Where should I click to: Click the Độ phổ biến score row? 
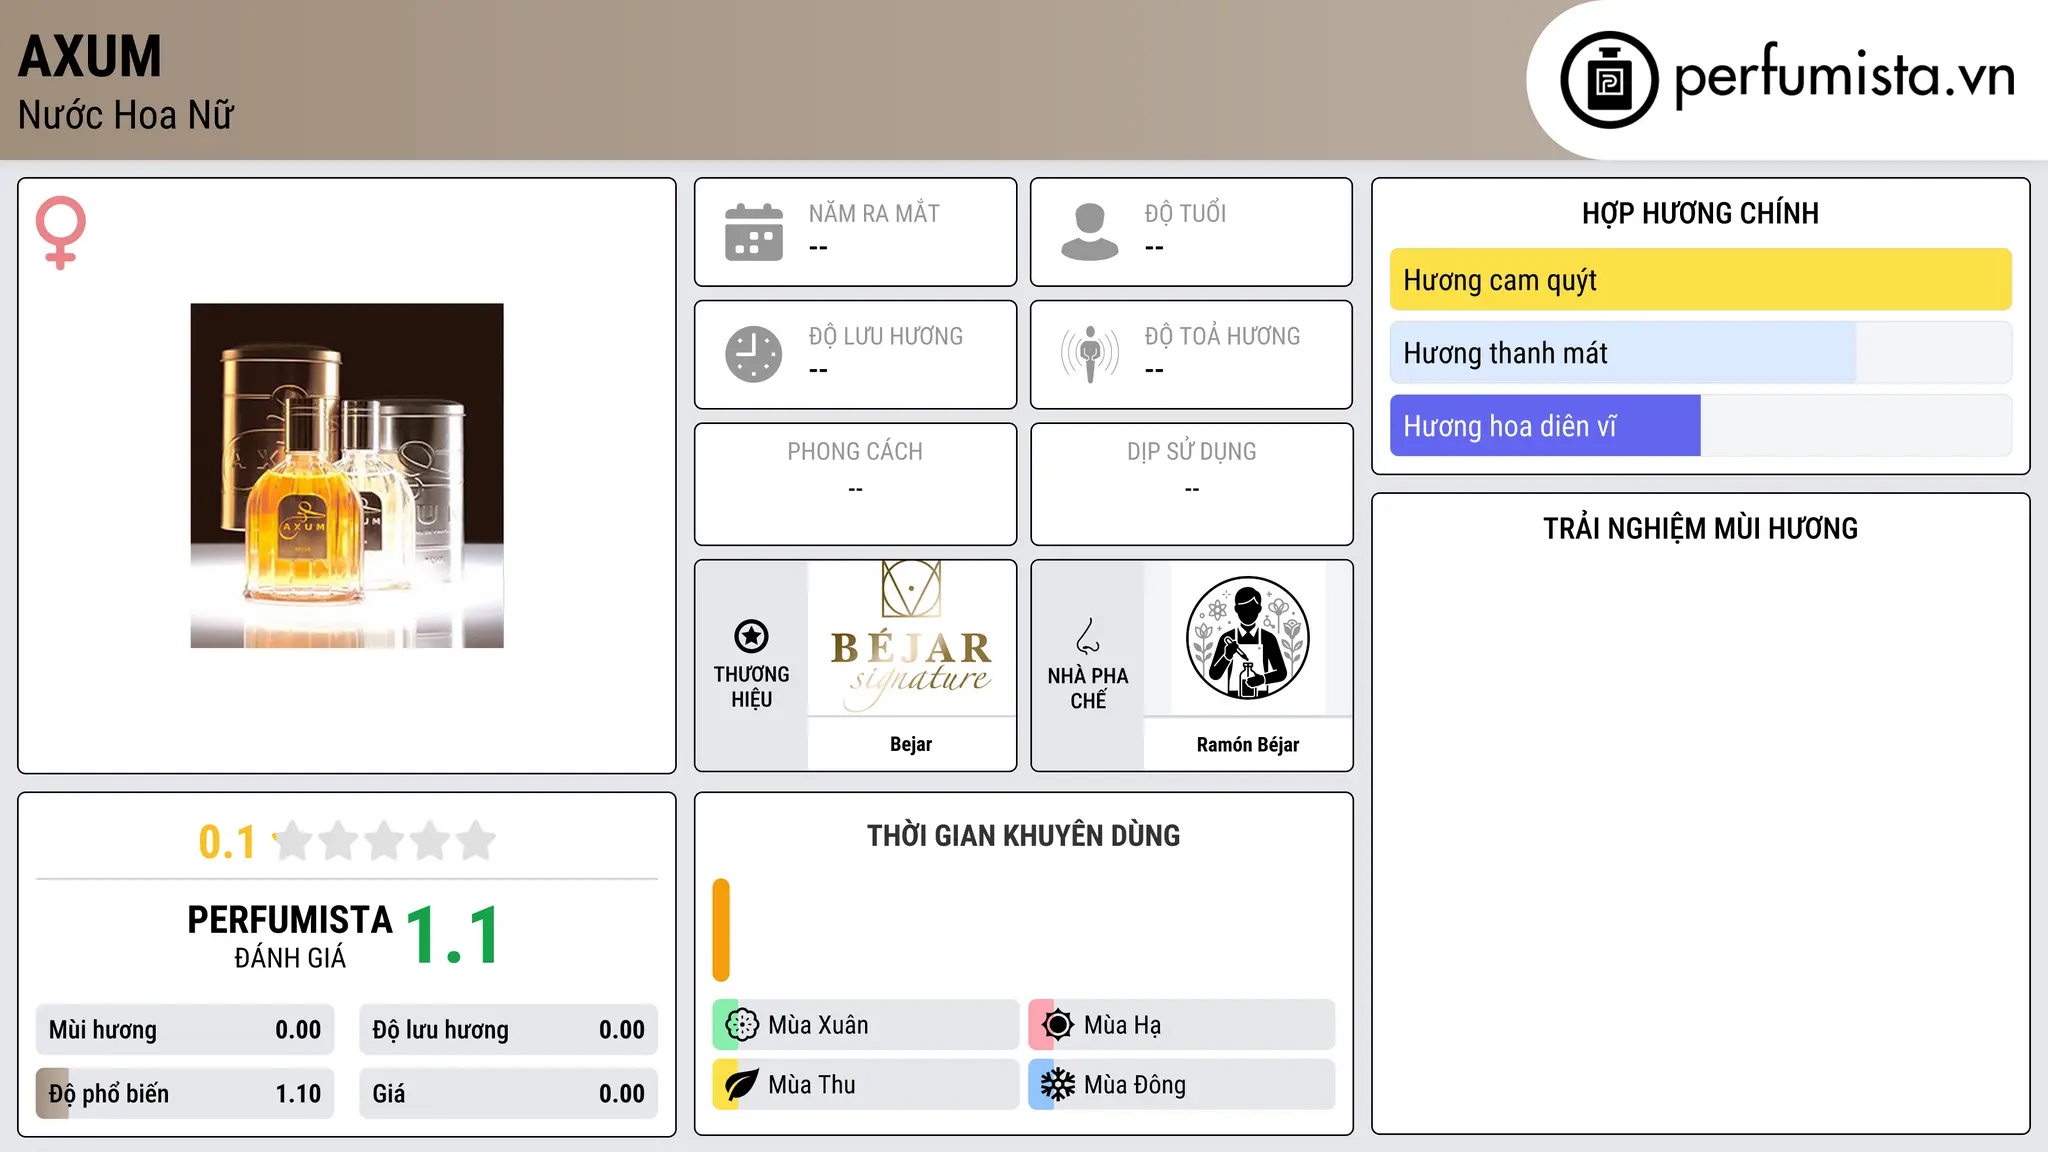pyautogui.click(x=185, y=1094)
